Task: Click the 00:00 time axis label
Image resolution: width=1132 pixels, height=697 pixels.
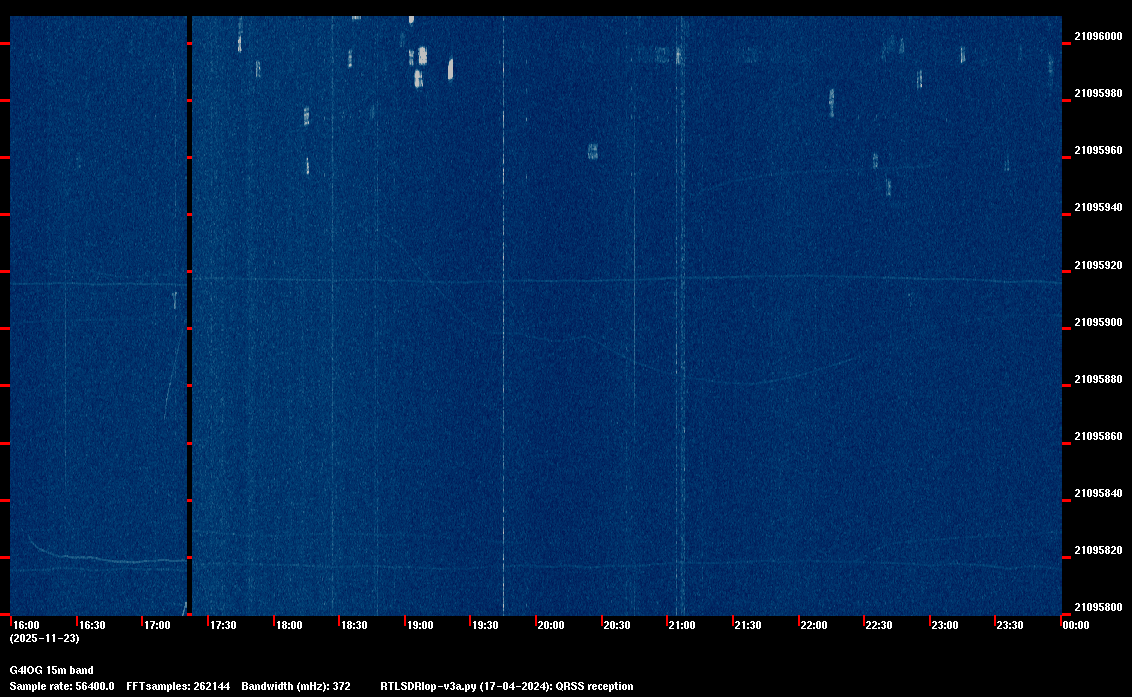Action: pyautogui.click(x=1076, y=625)
